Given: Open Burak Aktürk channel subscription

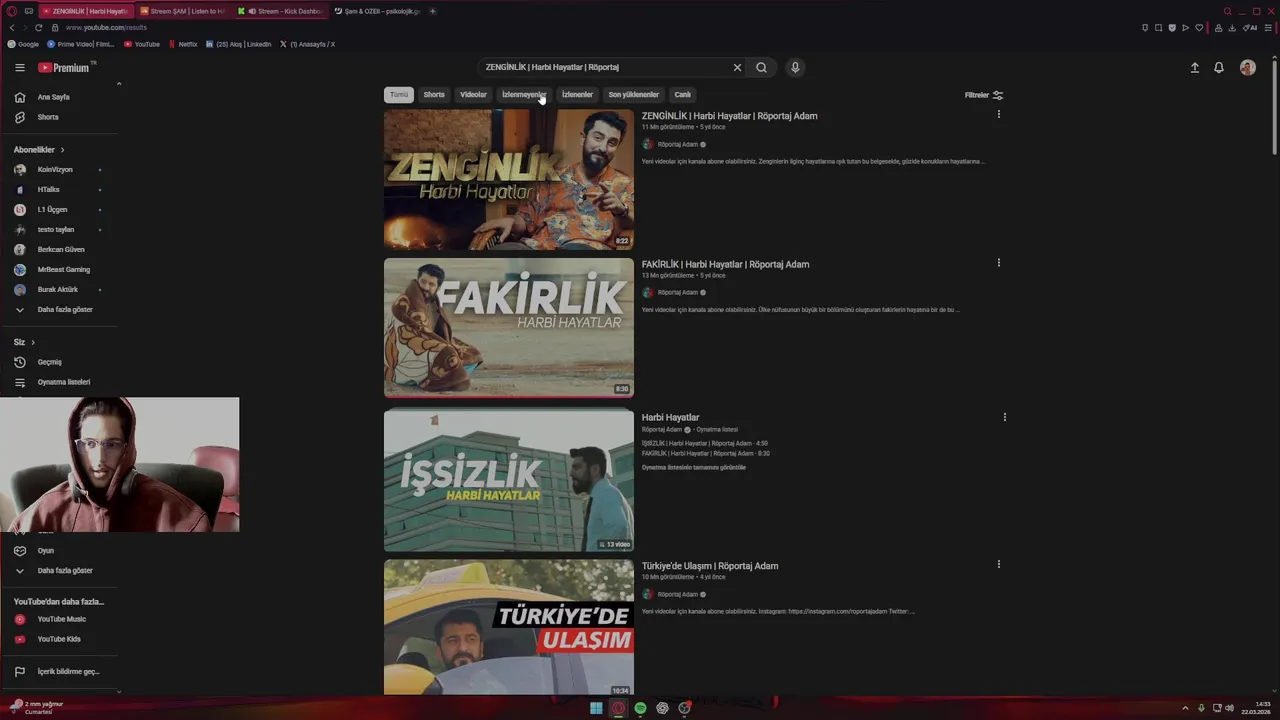Looking at the screenshot, I should [60, 290].
